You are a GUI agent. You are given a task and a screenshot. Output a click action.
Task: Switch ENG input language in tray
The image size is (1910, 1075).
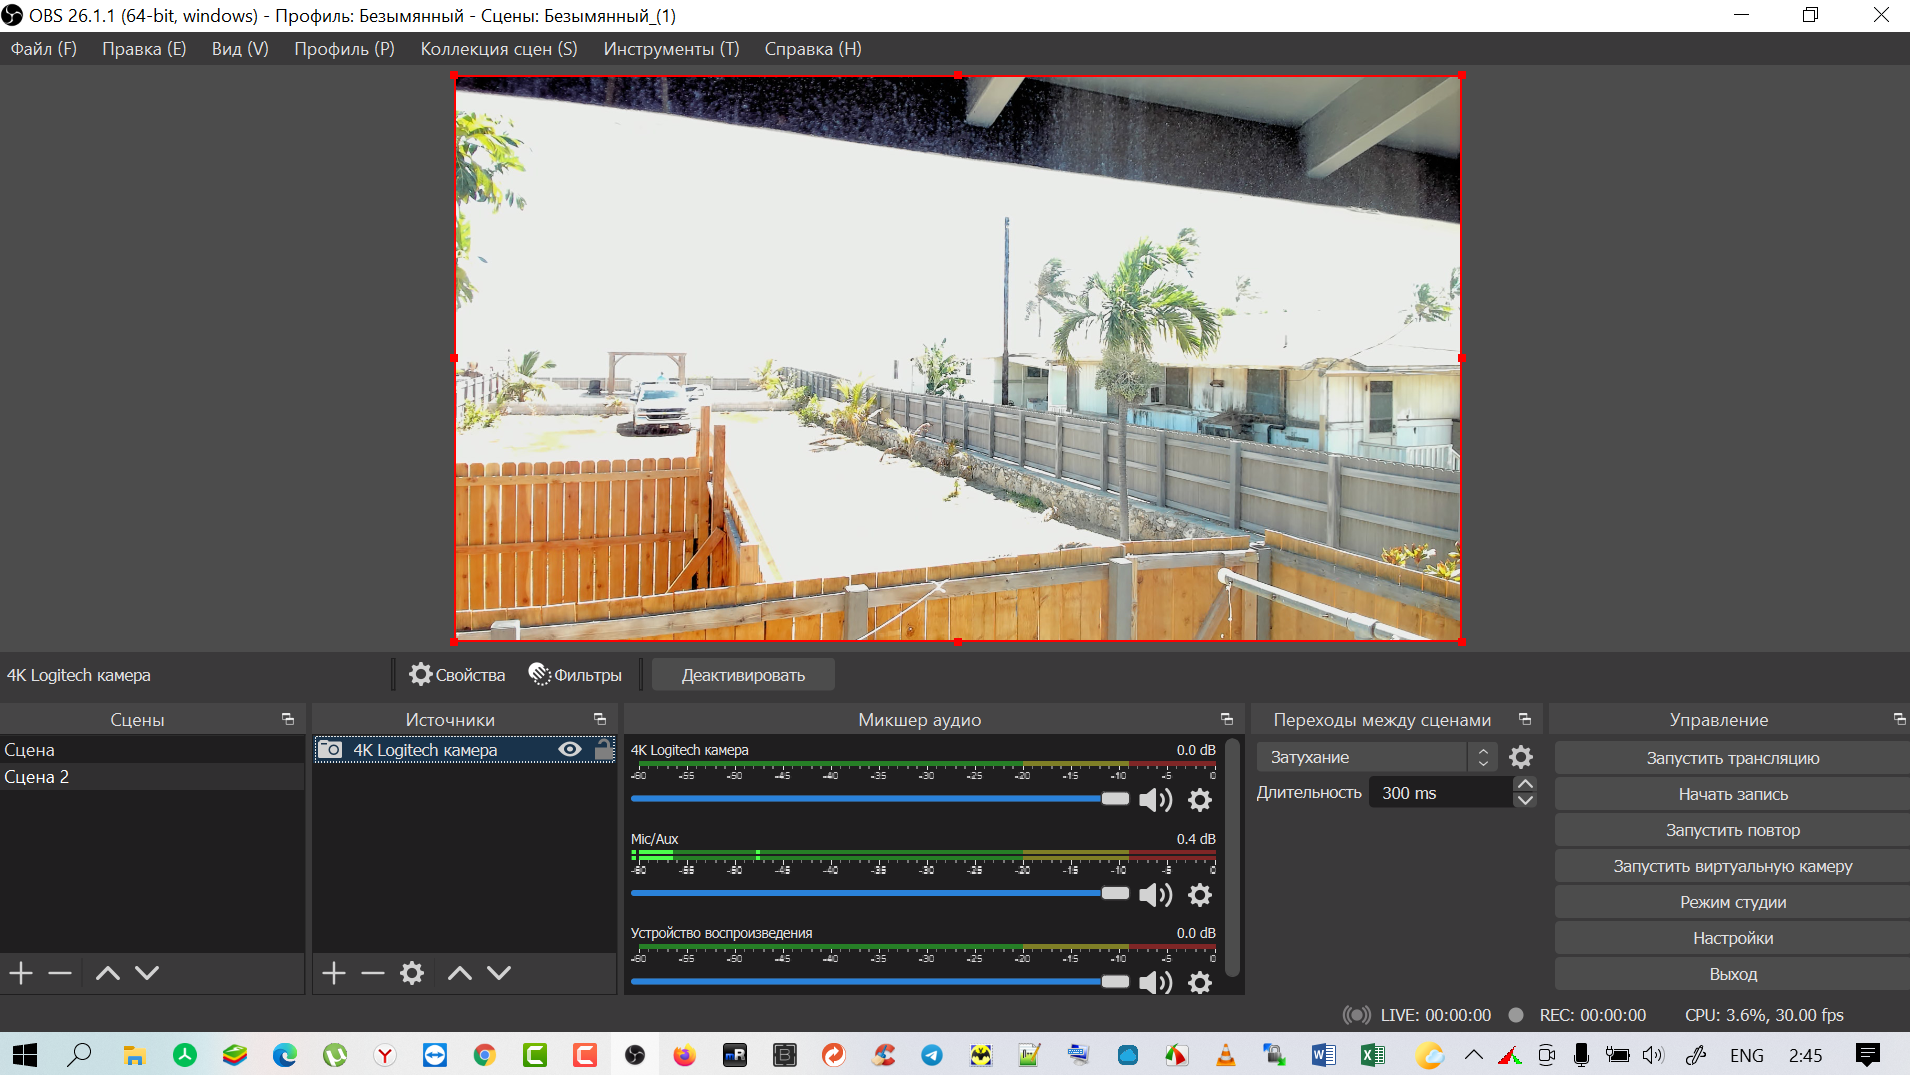(x=1747, y=1055)
